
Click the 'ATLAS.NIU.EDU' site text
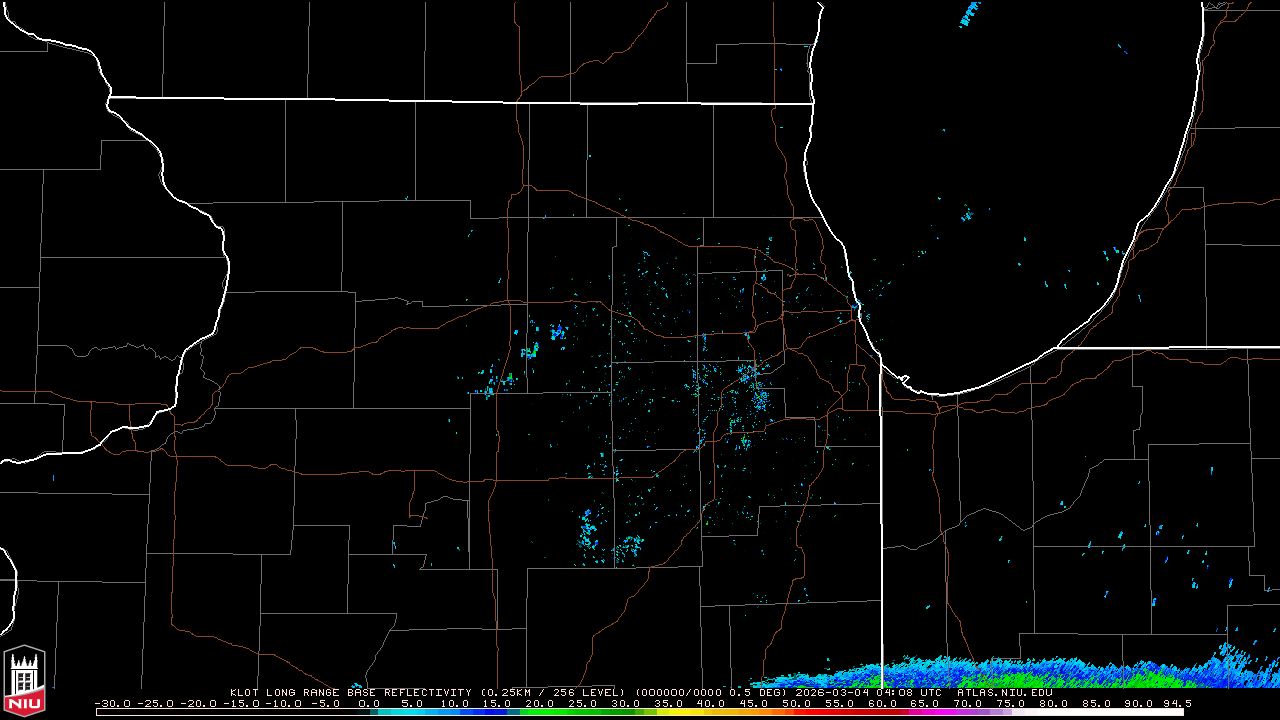click(1005, 692)
